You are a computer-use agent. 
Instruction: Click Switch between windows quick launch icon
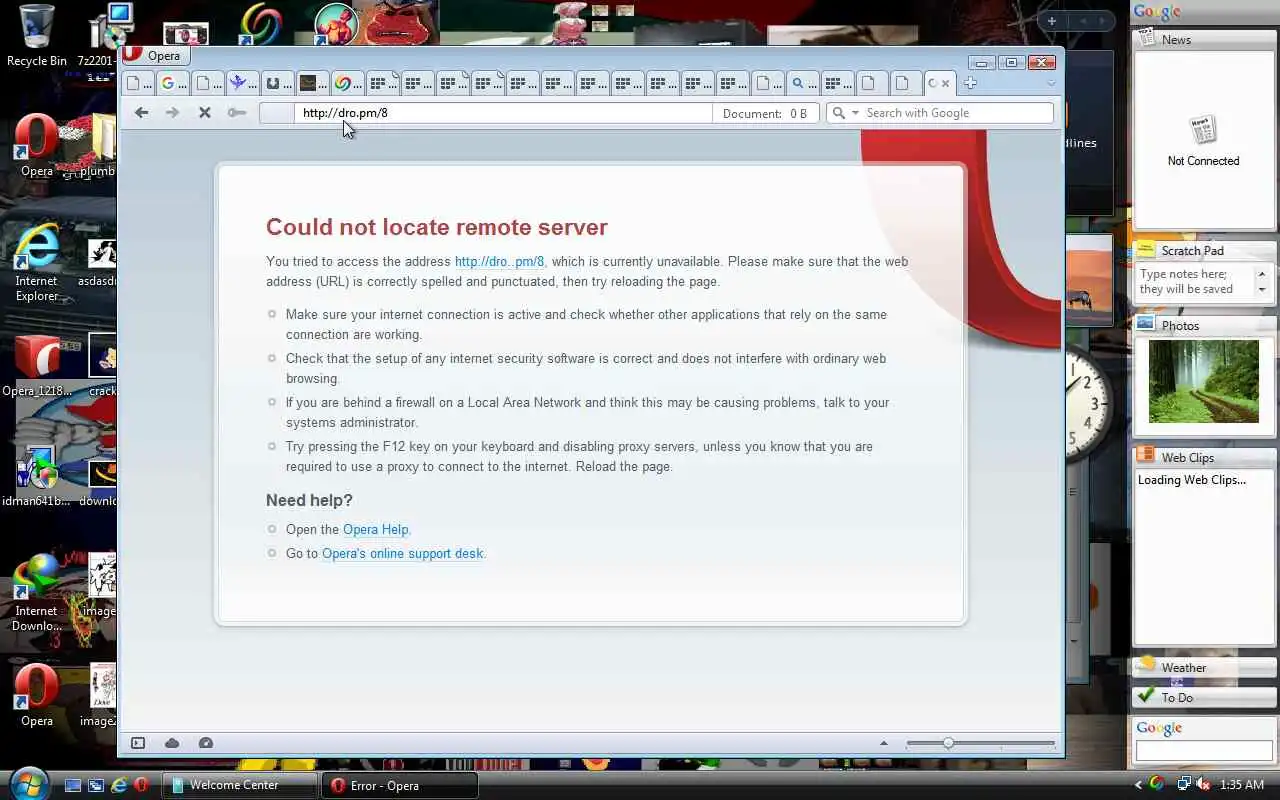coord(96,786)
